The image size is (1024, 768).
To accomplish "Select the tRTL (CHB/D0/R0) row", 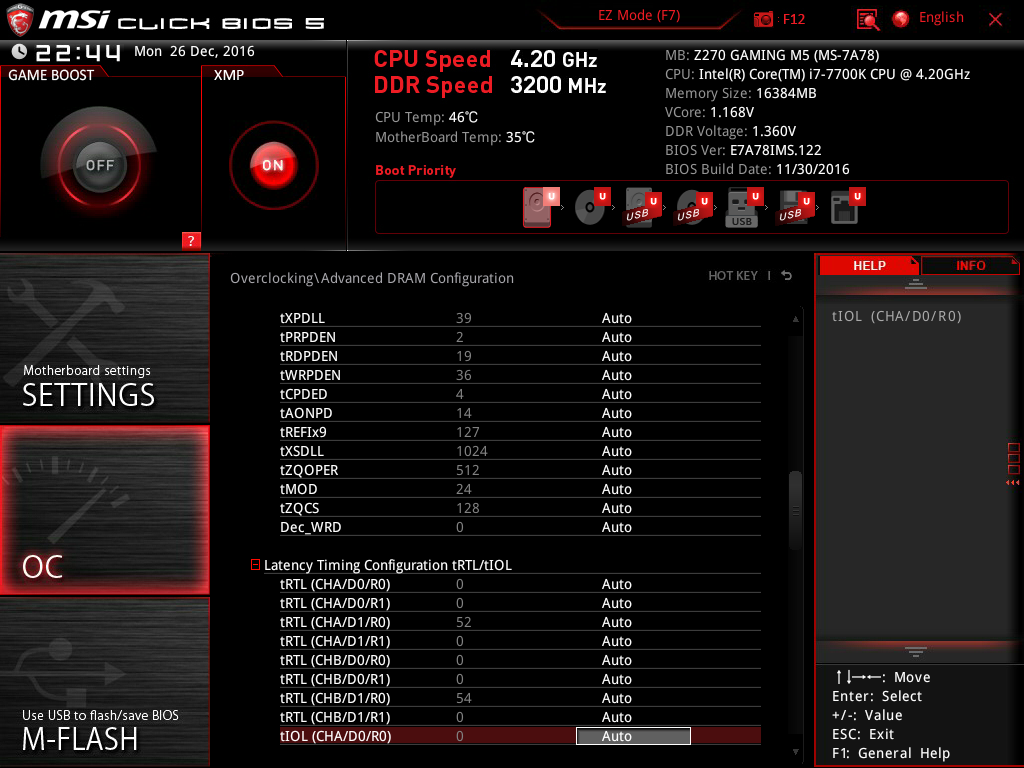I will pyautogui.click(x=520, y=660).
